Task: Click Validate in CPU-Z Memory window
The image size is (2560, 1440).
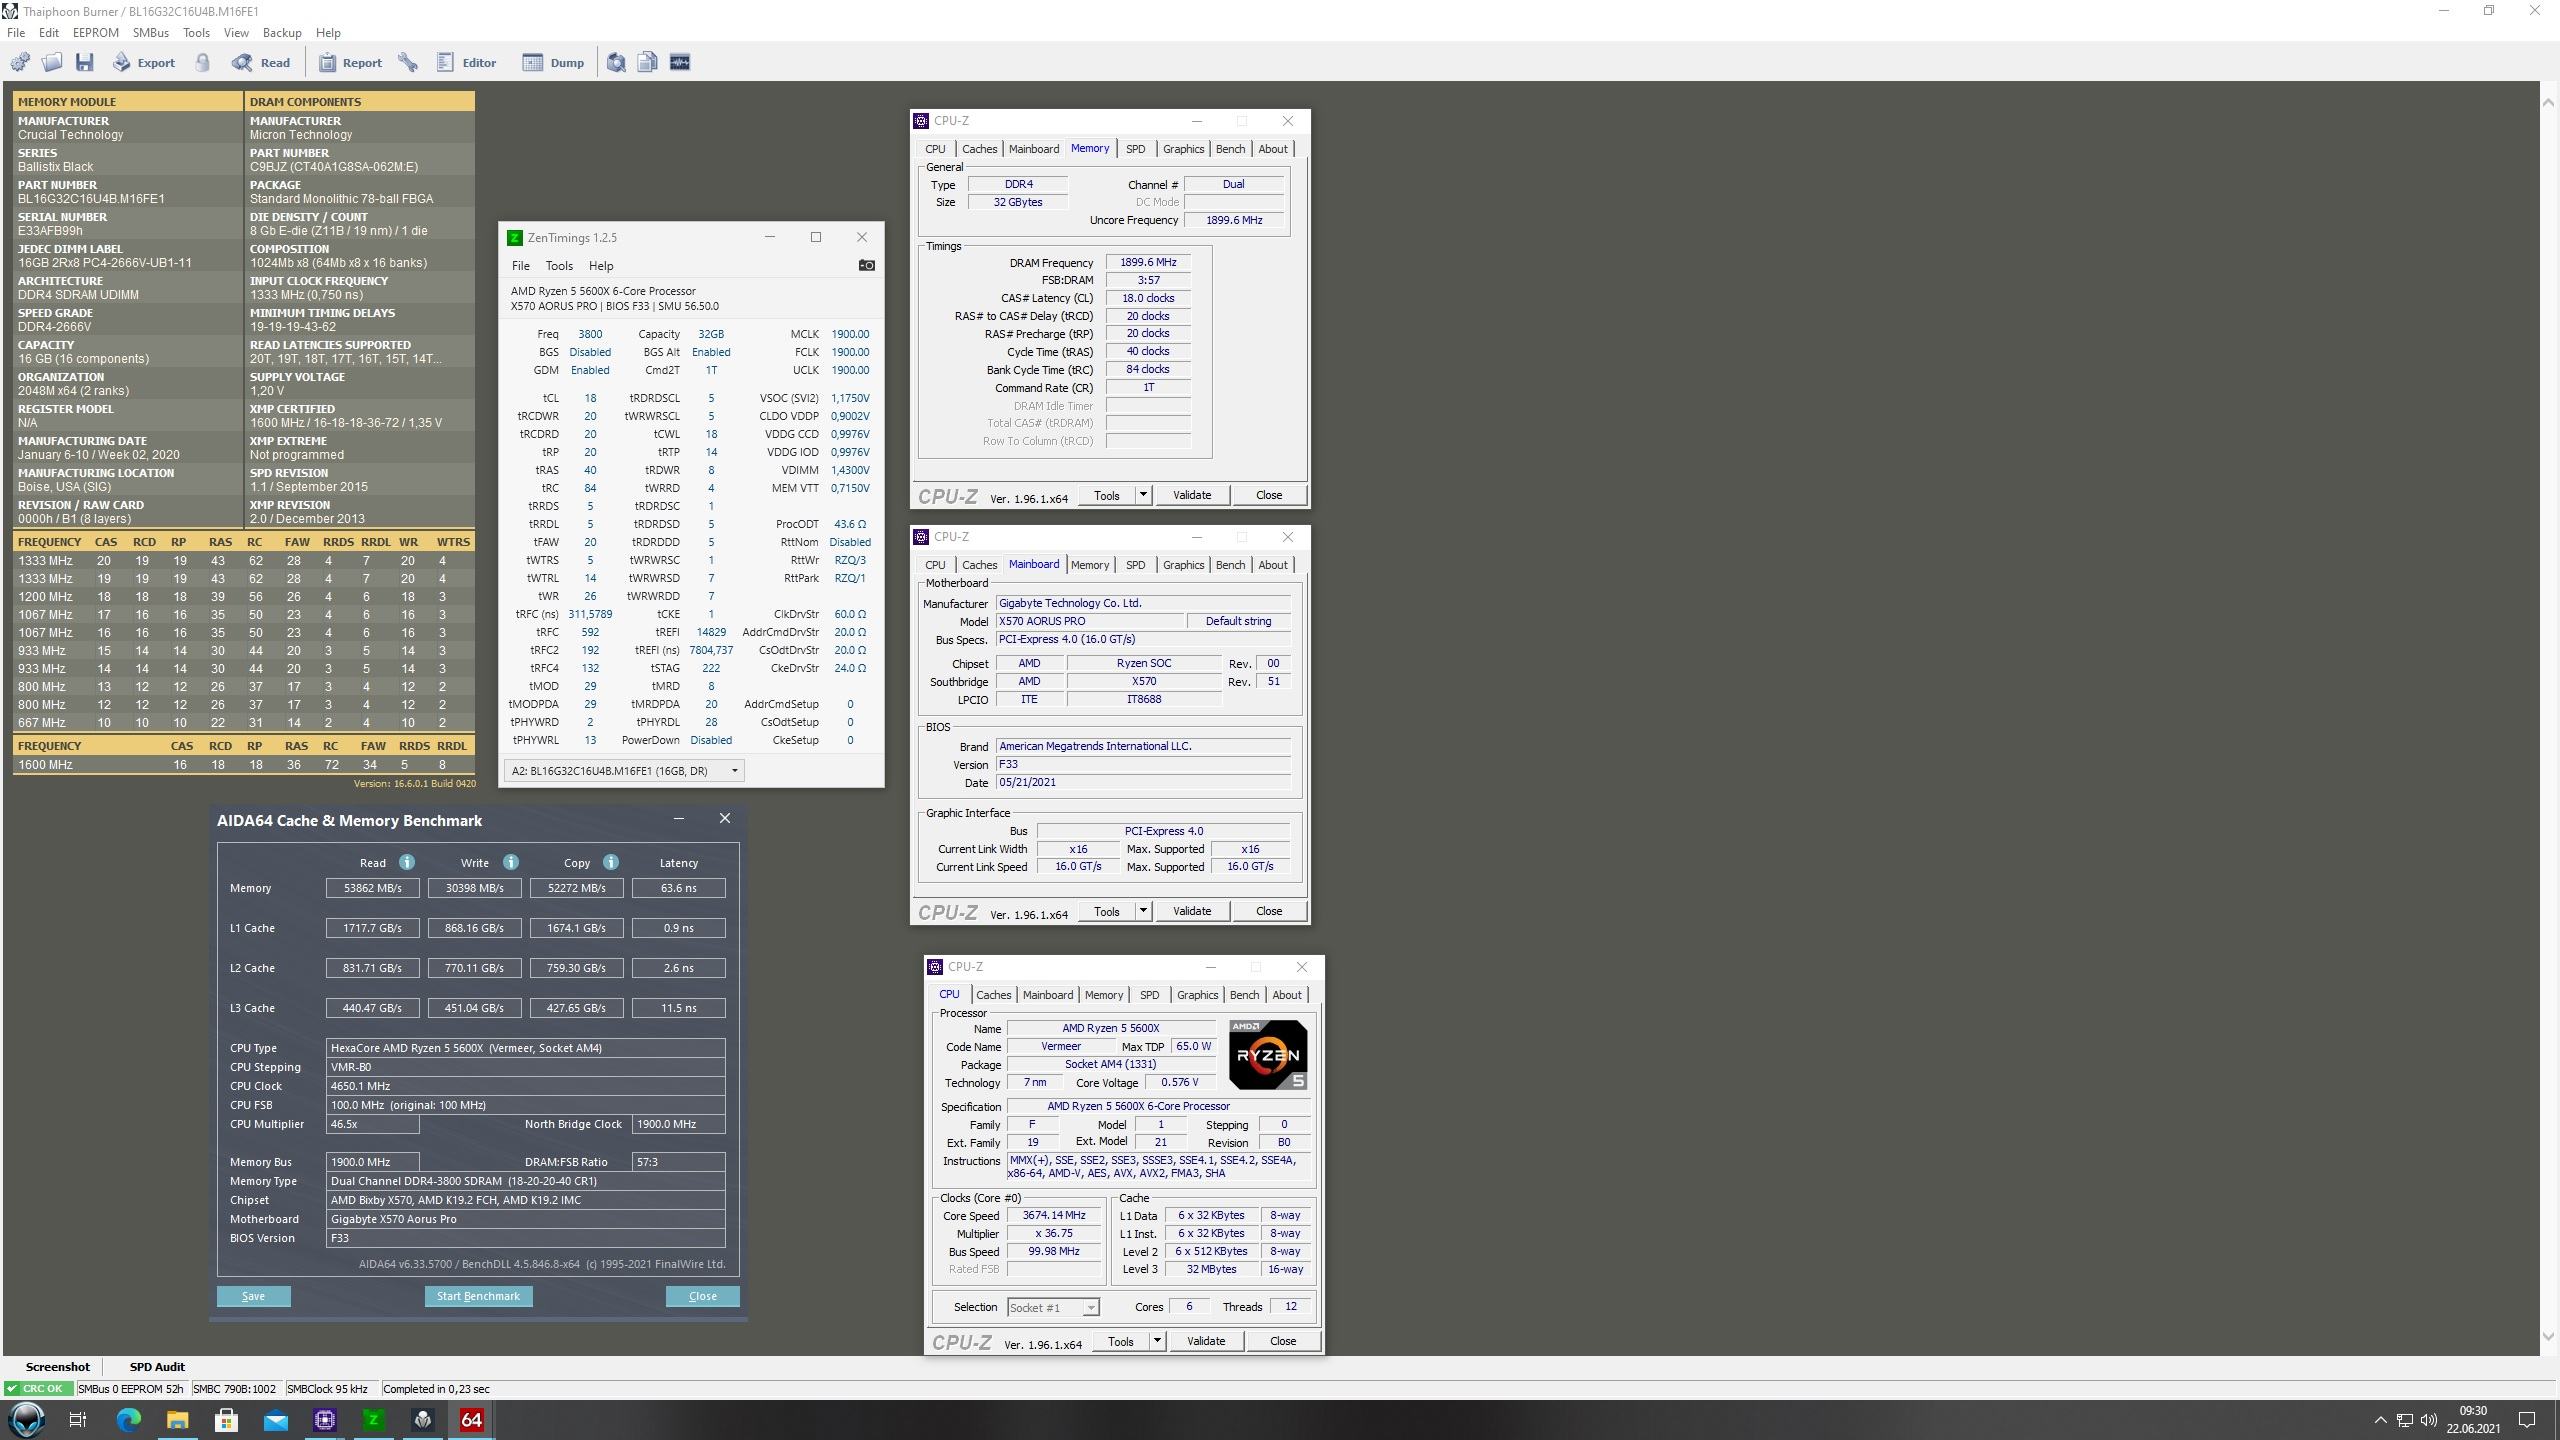Action: pos(1191,495)
